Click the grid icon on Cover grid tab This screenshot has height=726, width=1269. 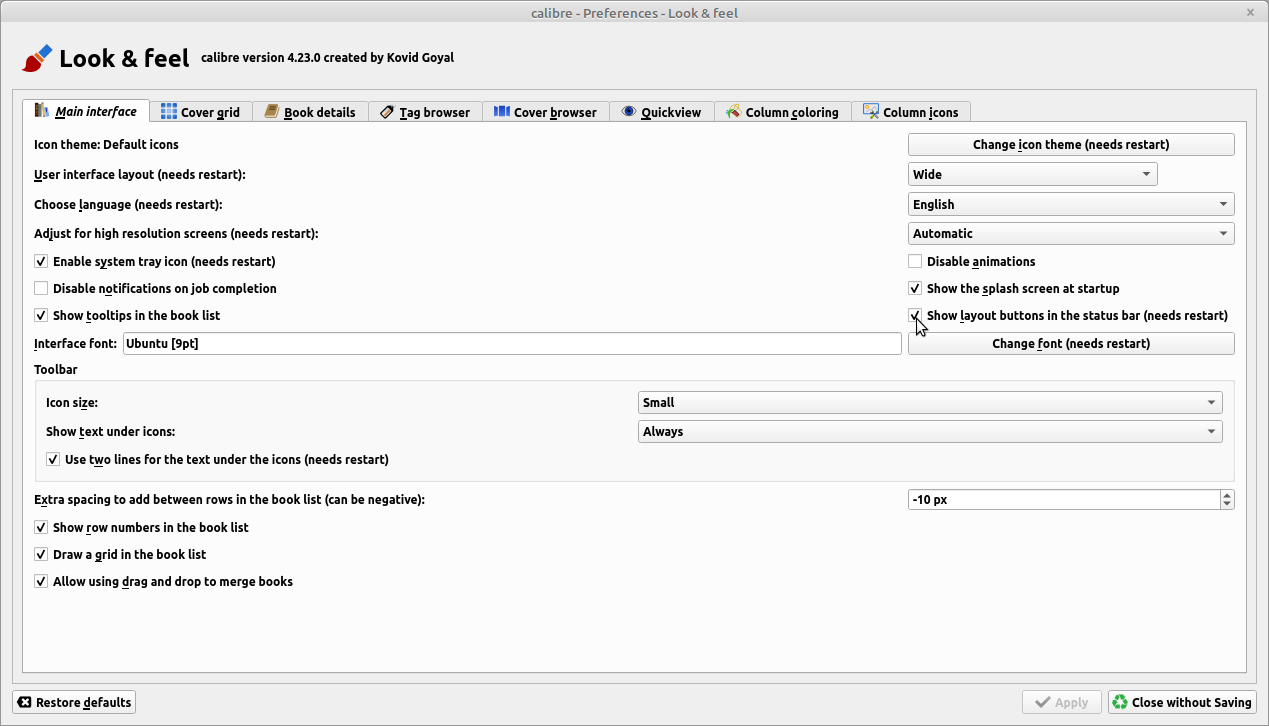point(169,112)
